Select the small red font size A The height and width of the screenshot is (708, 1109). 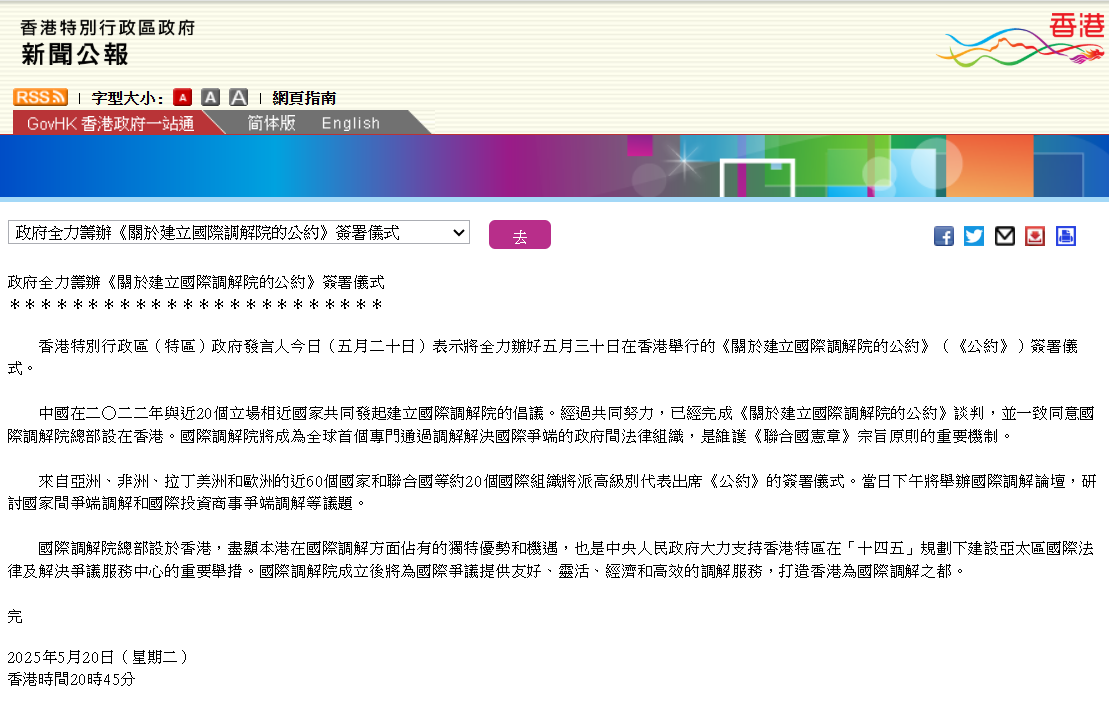[182, 97]
